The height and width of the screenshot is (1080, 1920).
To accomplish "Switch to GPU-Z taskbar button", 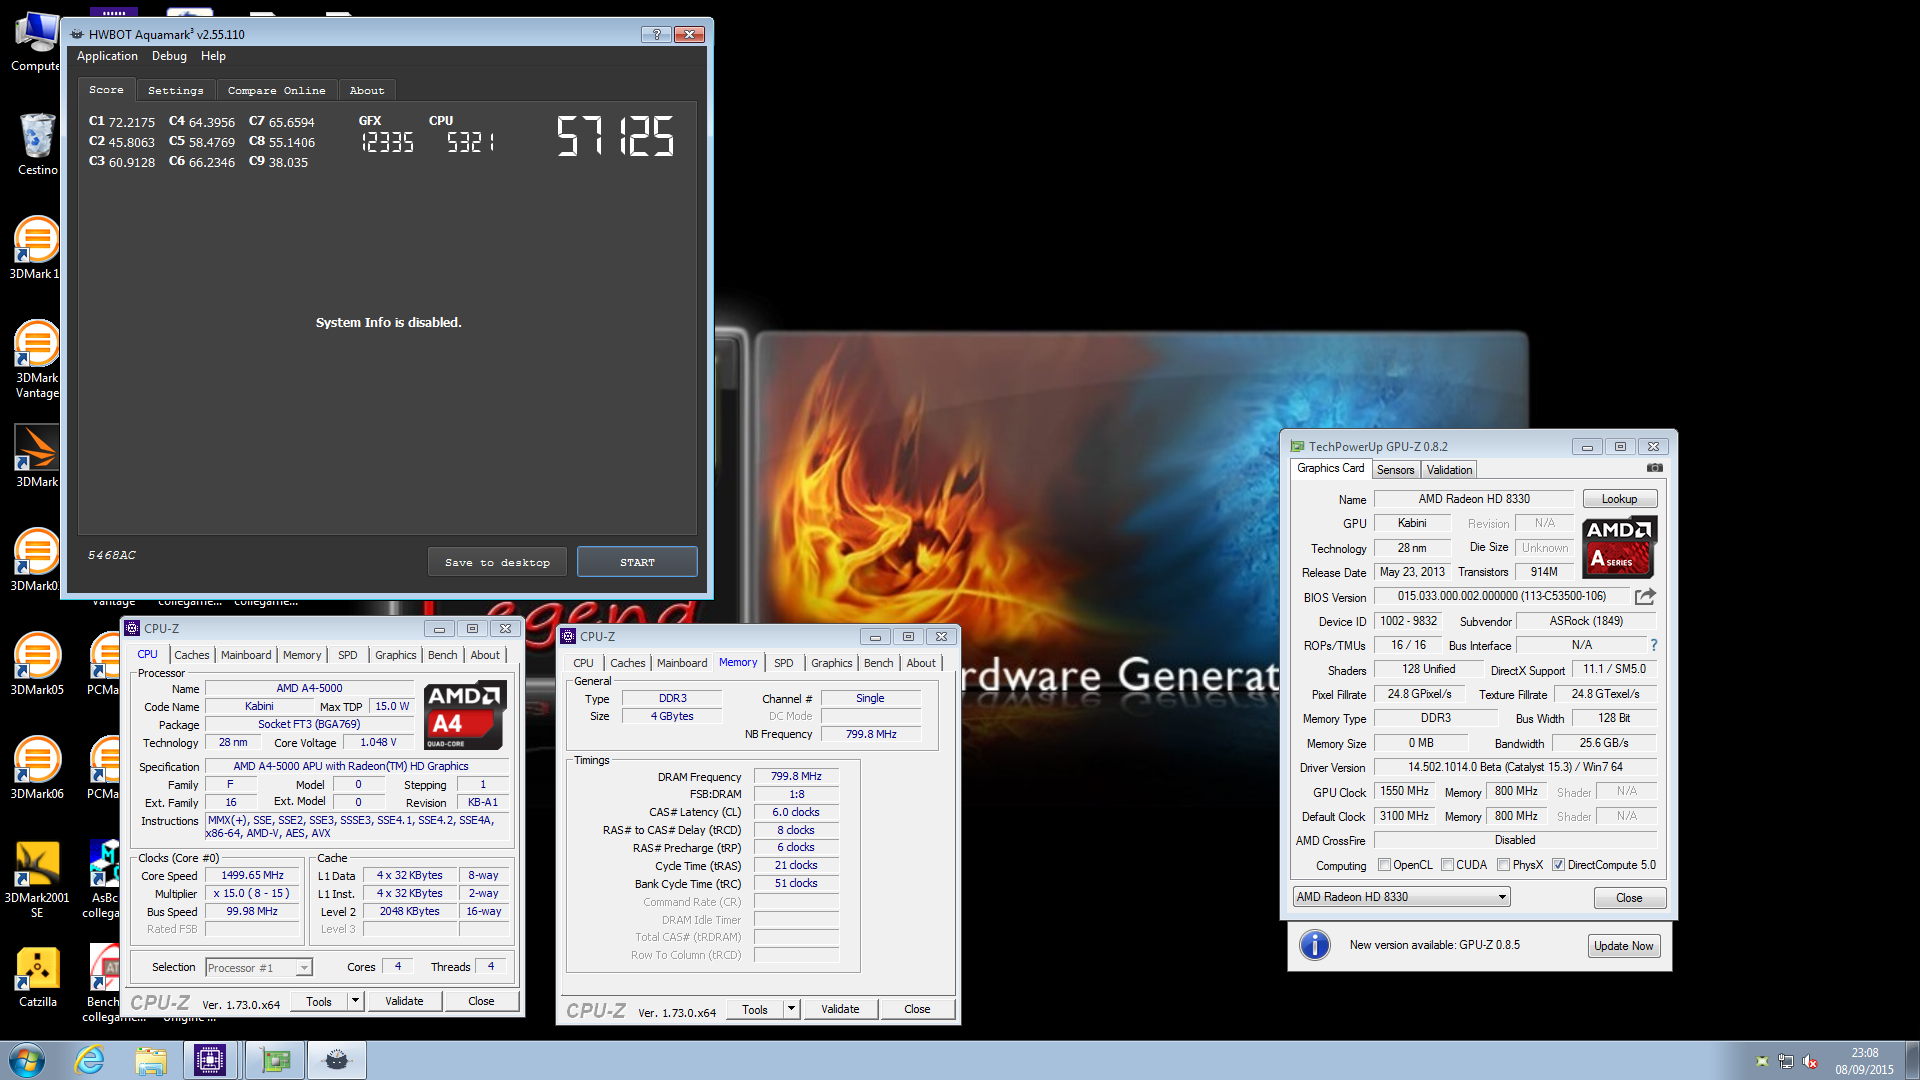I will [x=275, y=1060].
